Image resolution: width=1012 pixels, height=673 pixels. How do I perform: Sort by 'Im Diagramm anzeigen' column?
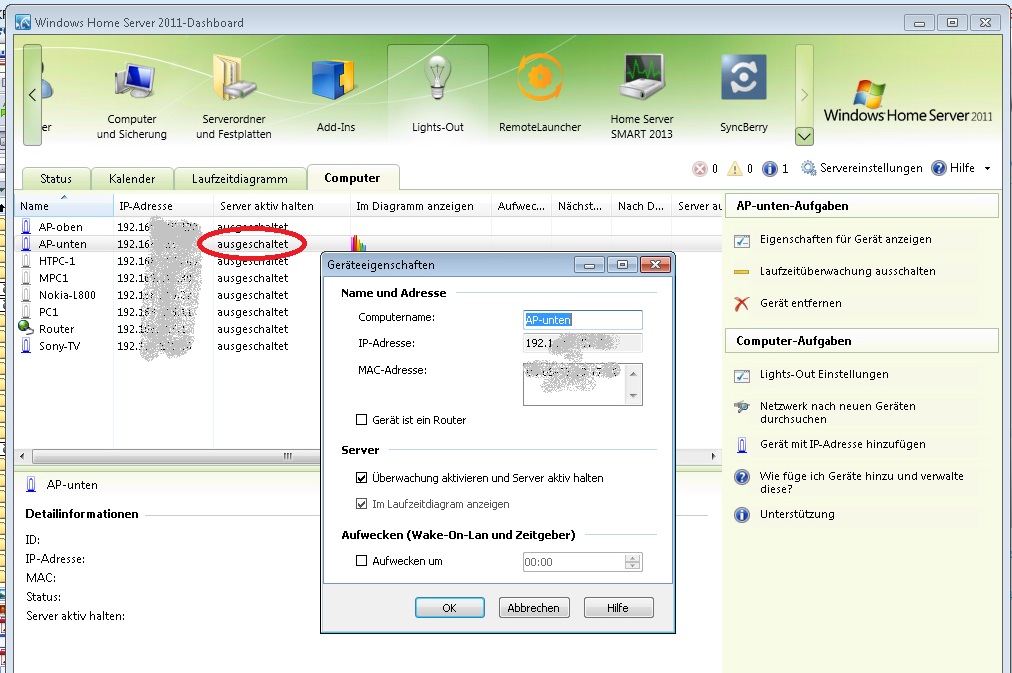(x=420, y=206)
